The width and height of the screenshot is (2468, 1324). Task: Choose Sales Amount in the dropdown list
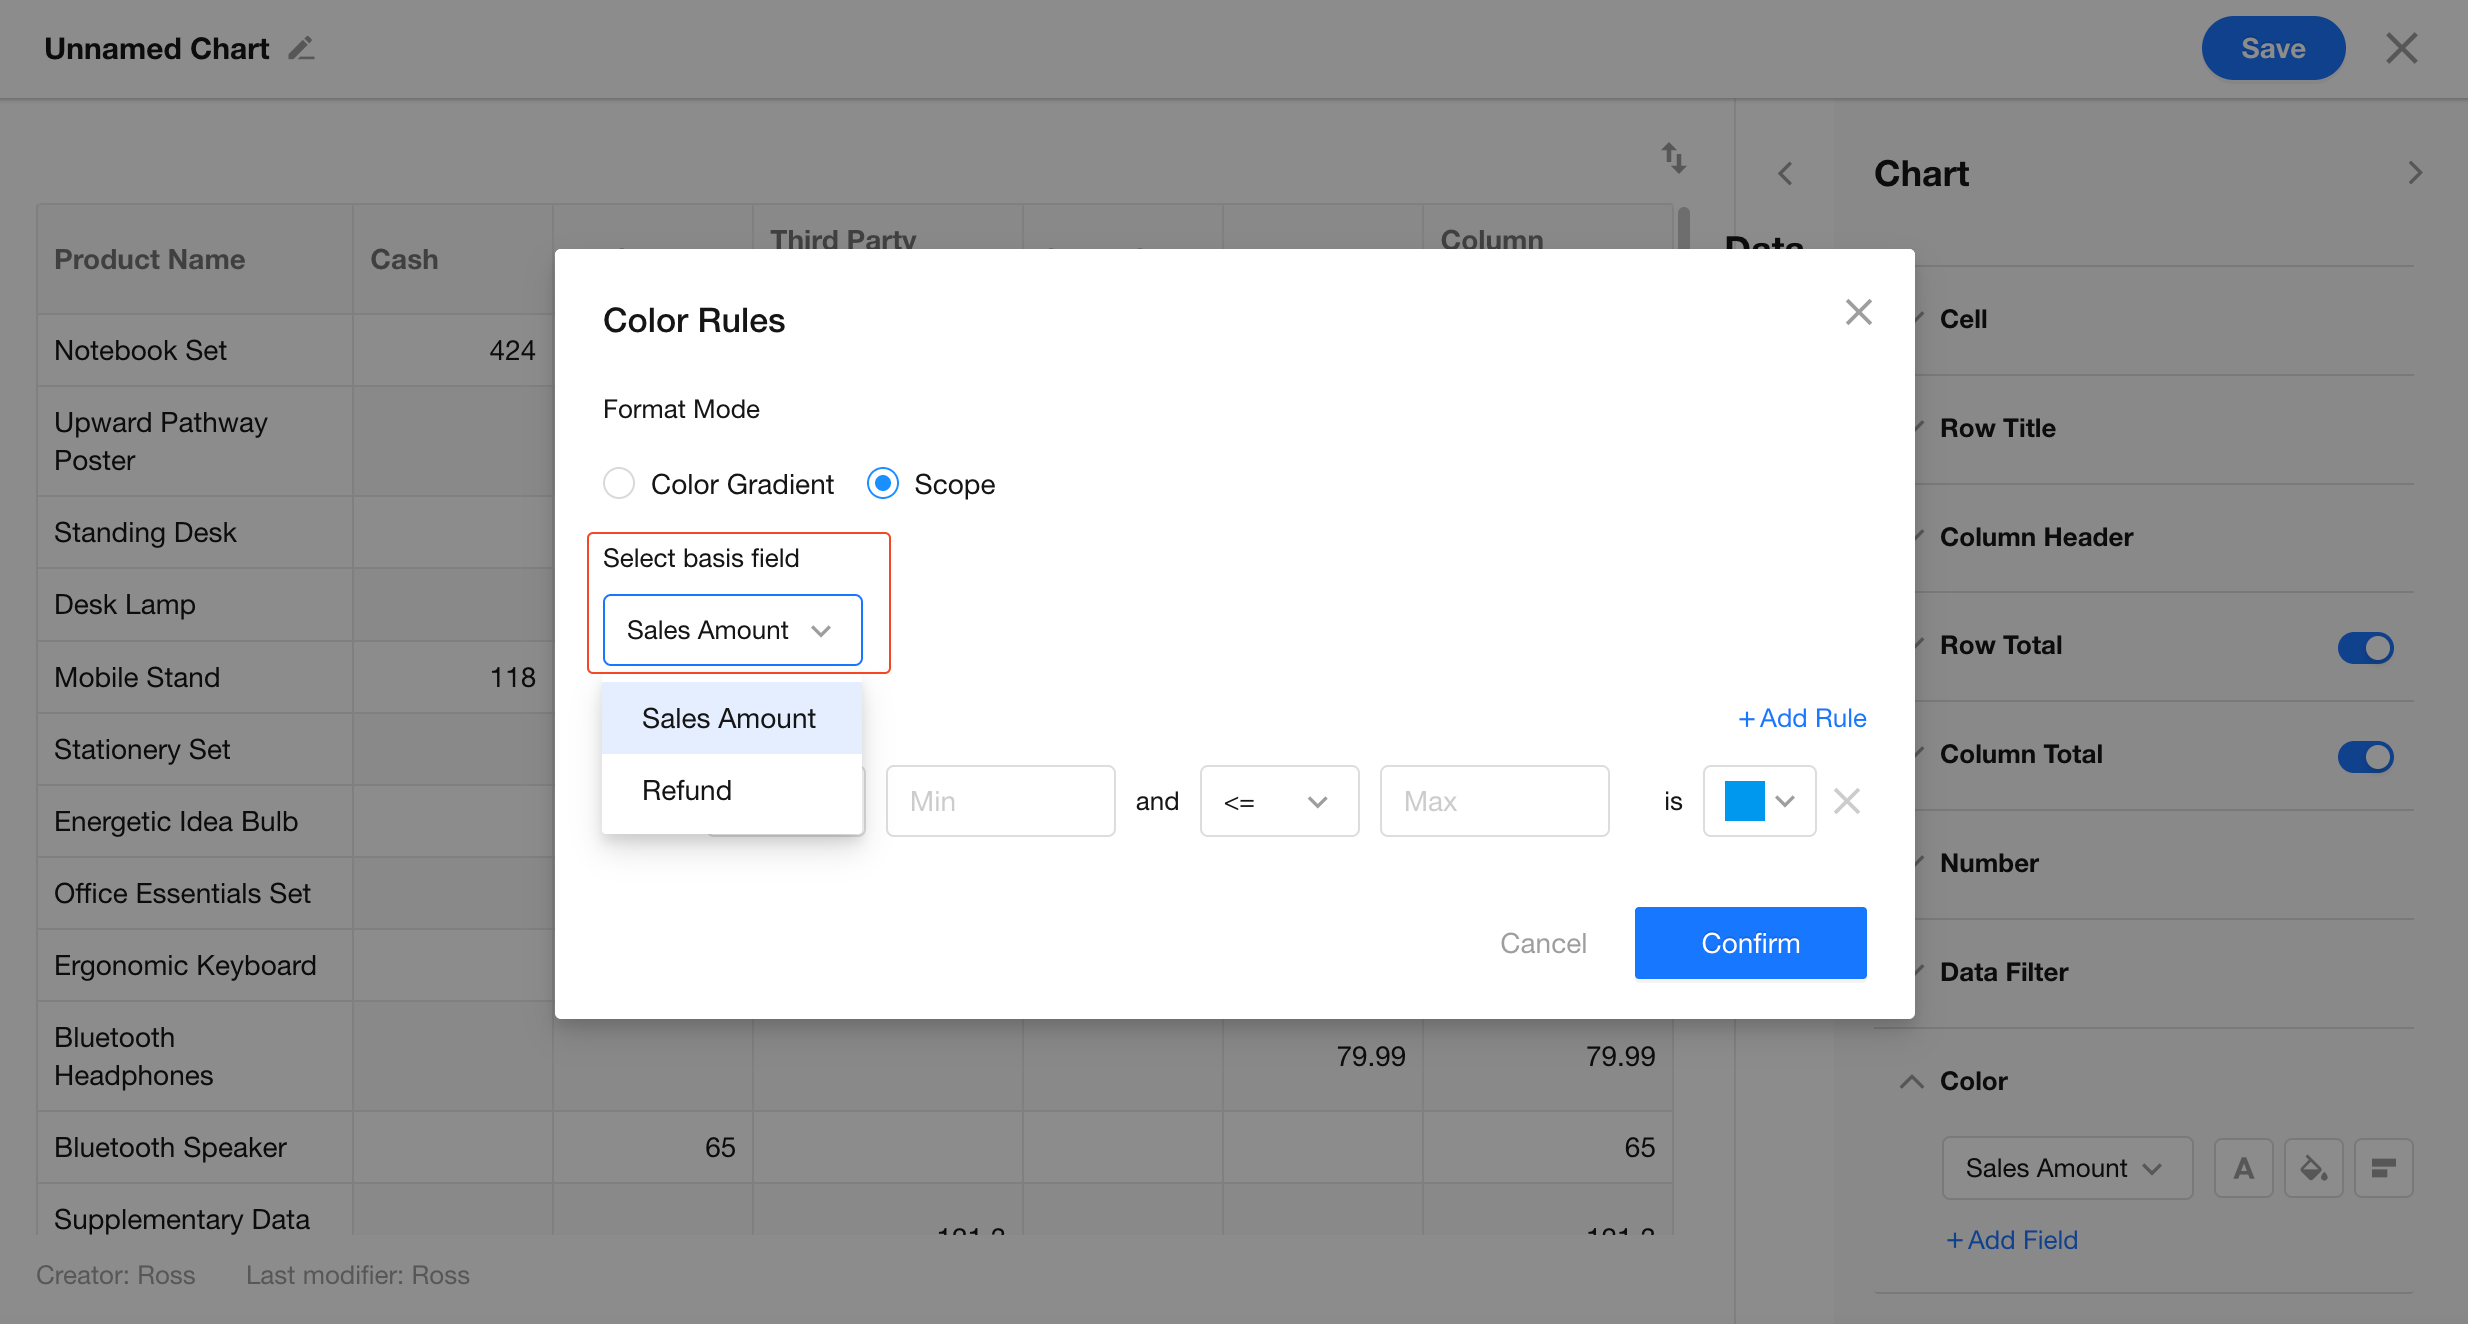click(x=729, y=719)
